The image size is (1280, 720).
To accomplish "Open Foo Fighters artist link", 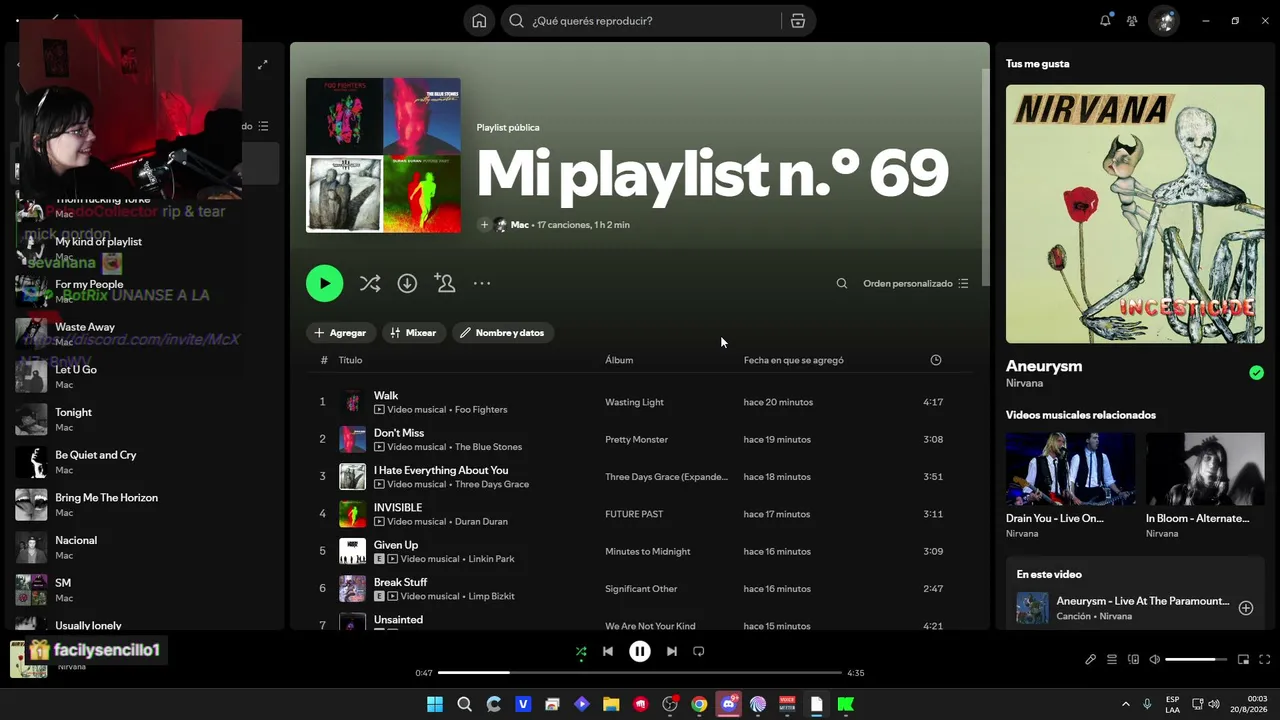I will (x=481, y=410).
